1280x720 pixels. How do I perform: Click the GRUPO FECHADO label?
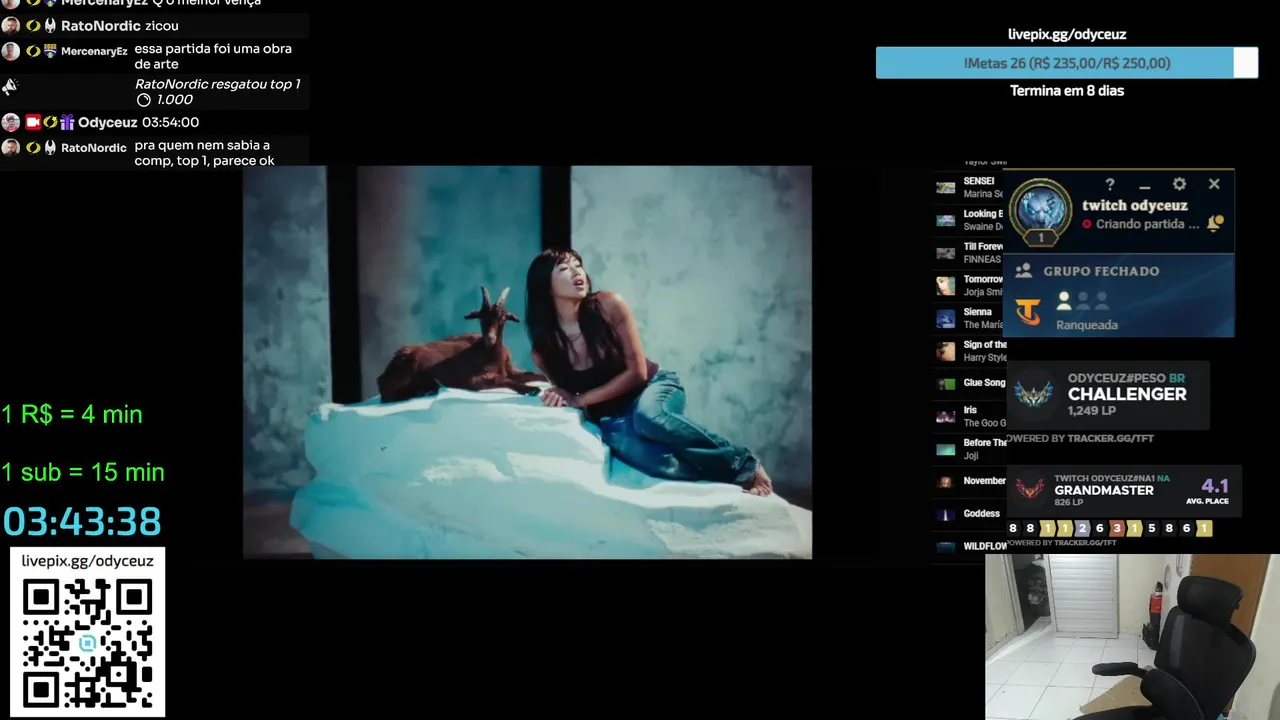click(1101, 271)
